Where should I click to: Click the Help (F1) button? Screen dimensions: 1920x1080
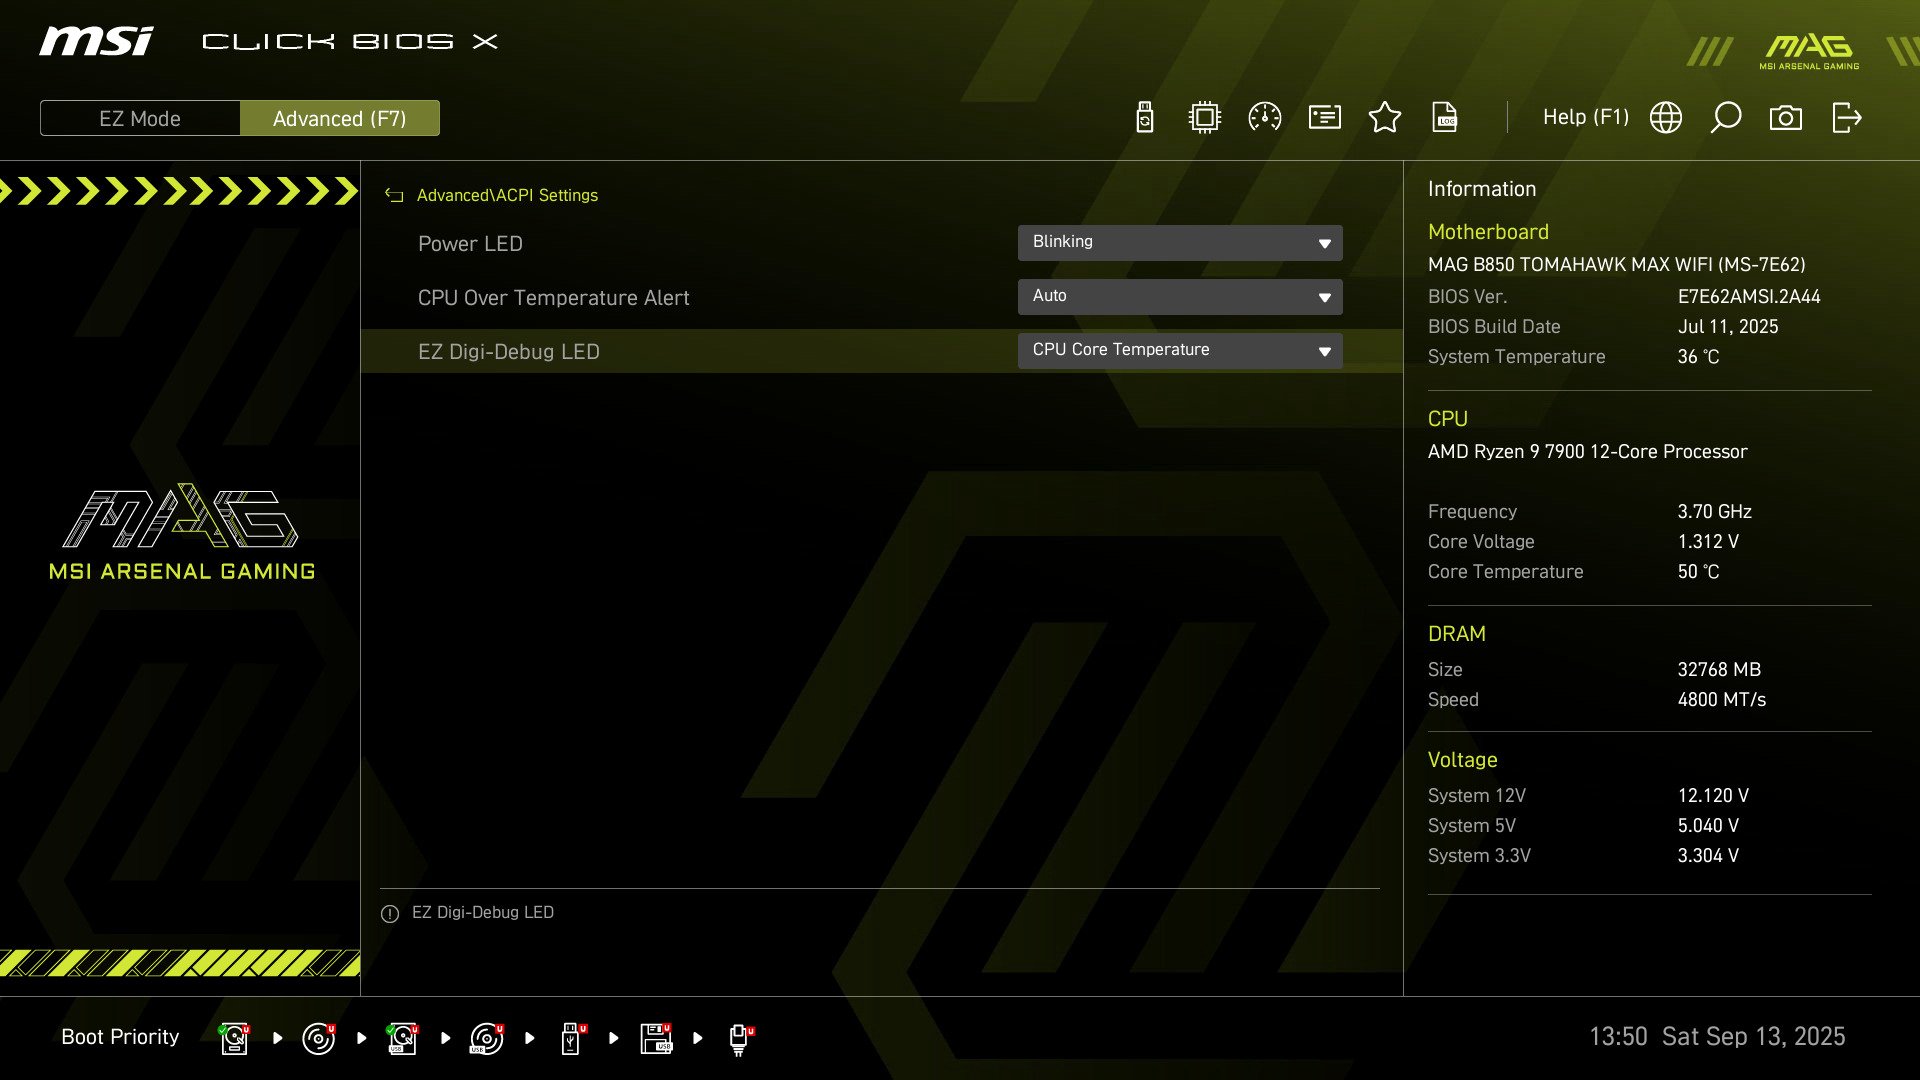coord(1585,118)
